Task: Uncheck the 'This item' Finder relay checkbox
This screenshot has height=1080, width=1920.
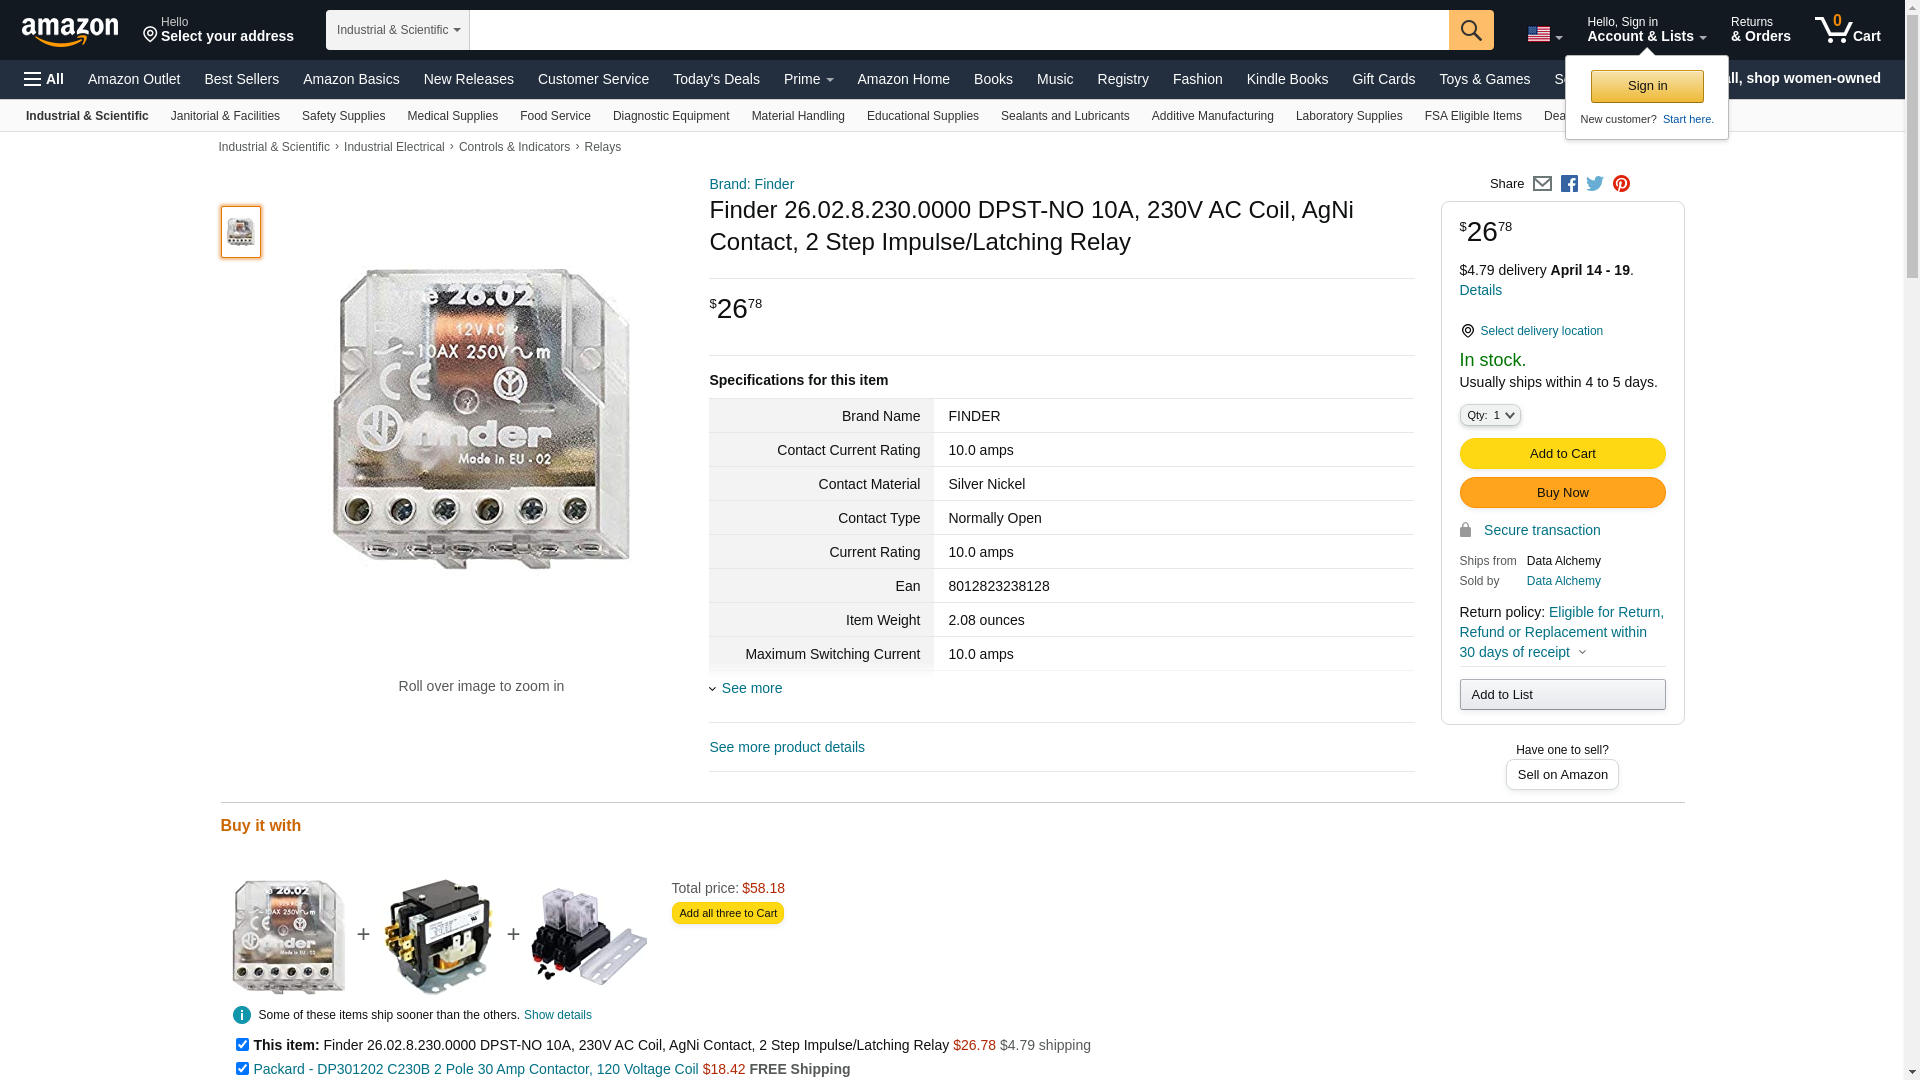Action: coord(242,1044)
